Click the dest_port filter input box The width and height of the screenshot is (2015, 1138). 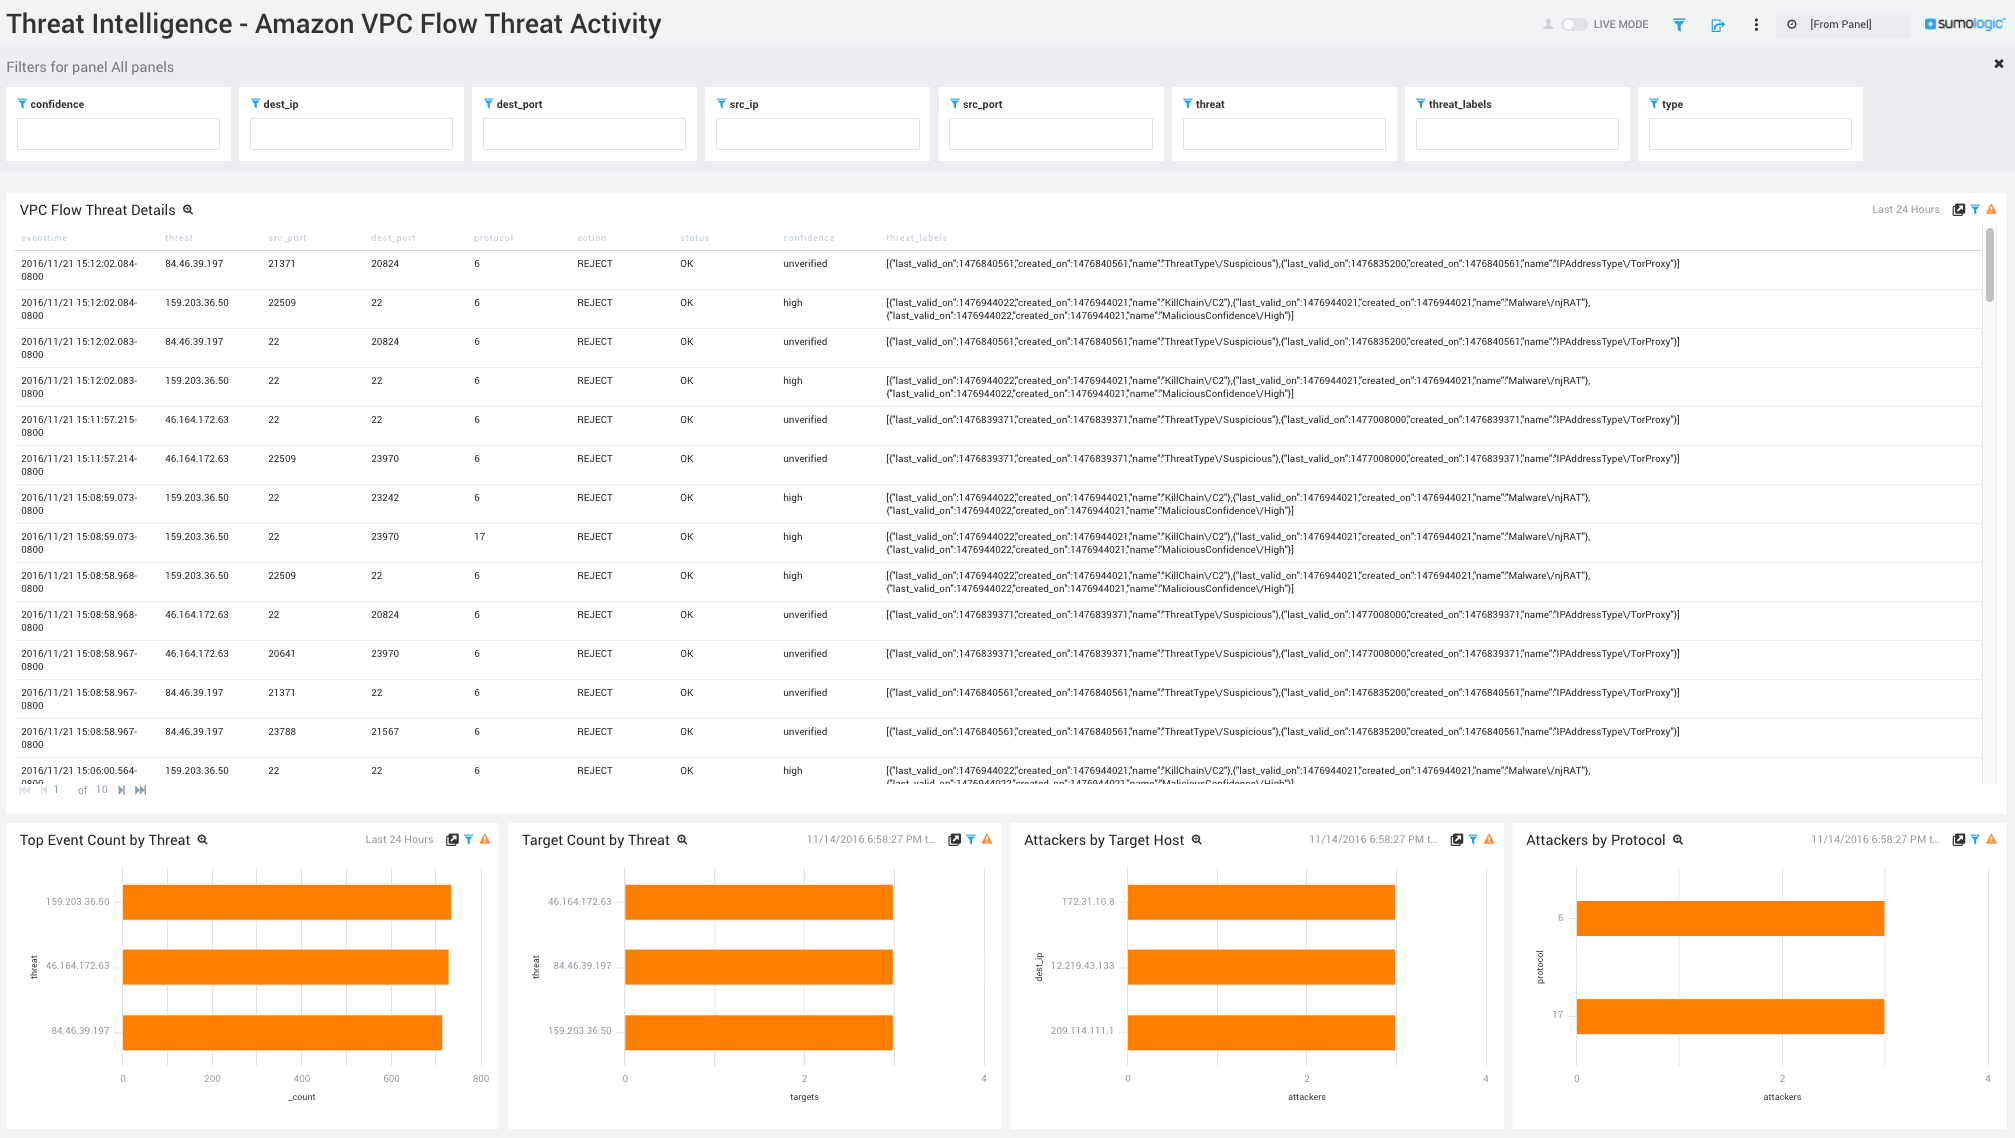[x=584, y=134]
